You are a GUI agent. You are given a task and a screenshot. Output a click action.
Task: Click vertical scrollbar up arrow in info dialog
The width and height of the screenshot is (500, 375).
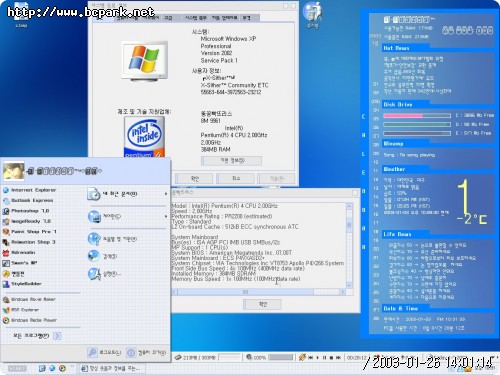click(x=349, y=206)
